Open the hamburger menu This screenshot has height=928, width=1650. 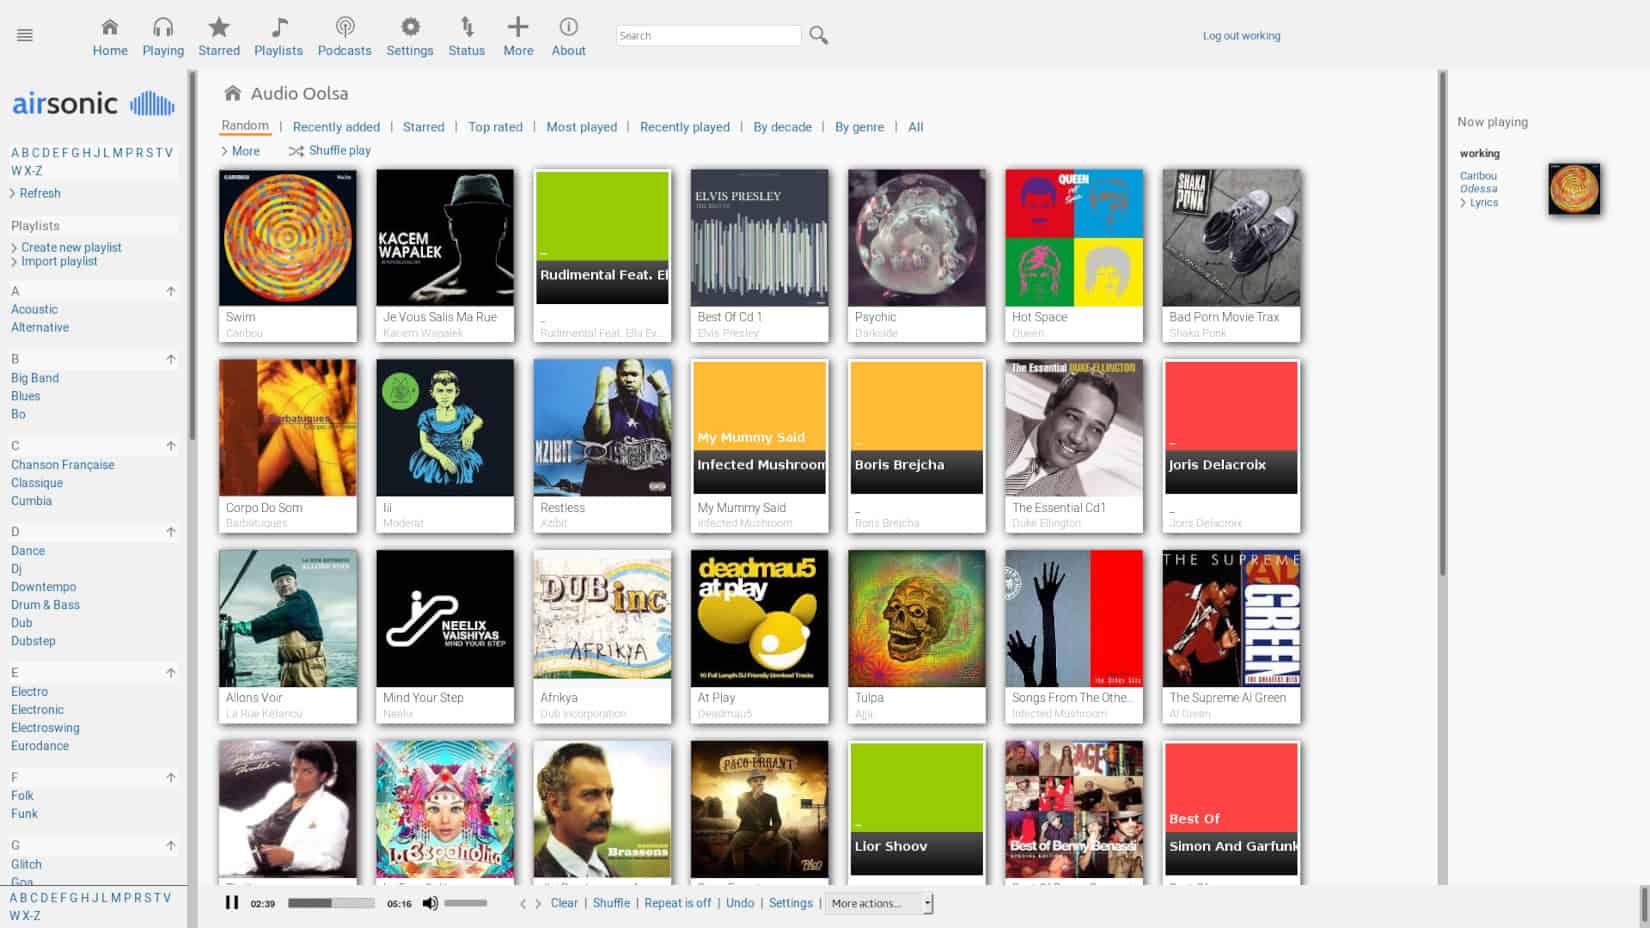[24, 33]
